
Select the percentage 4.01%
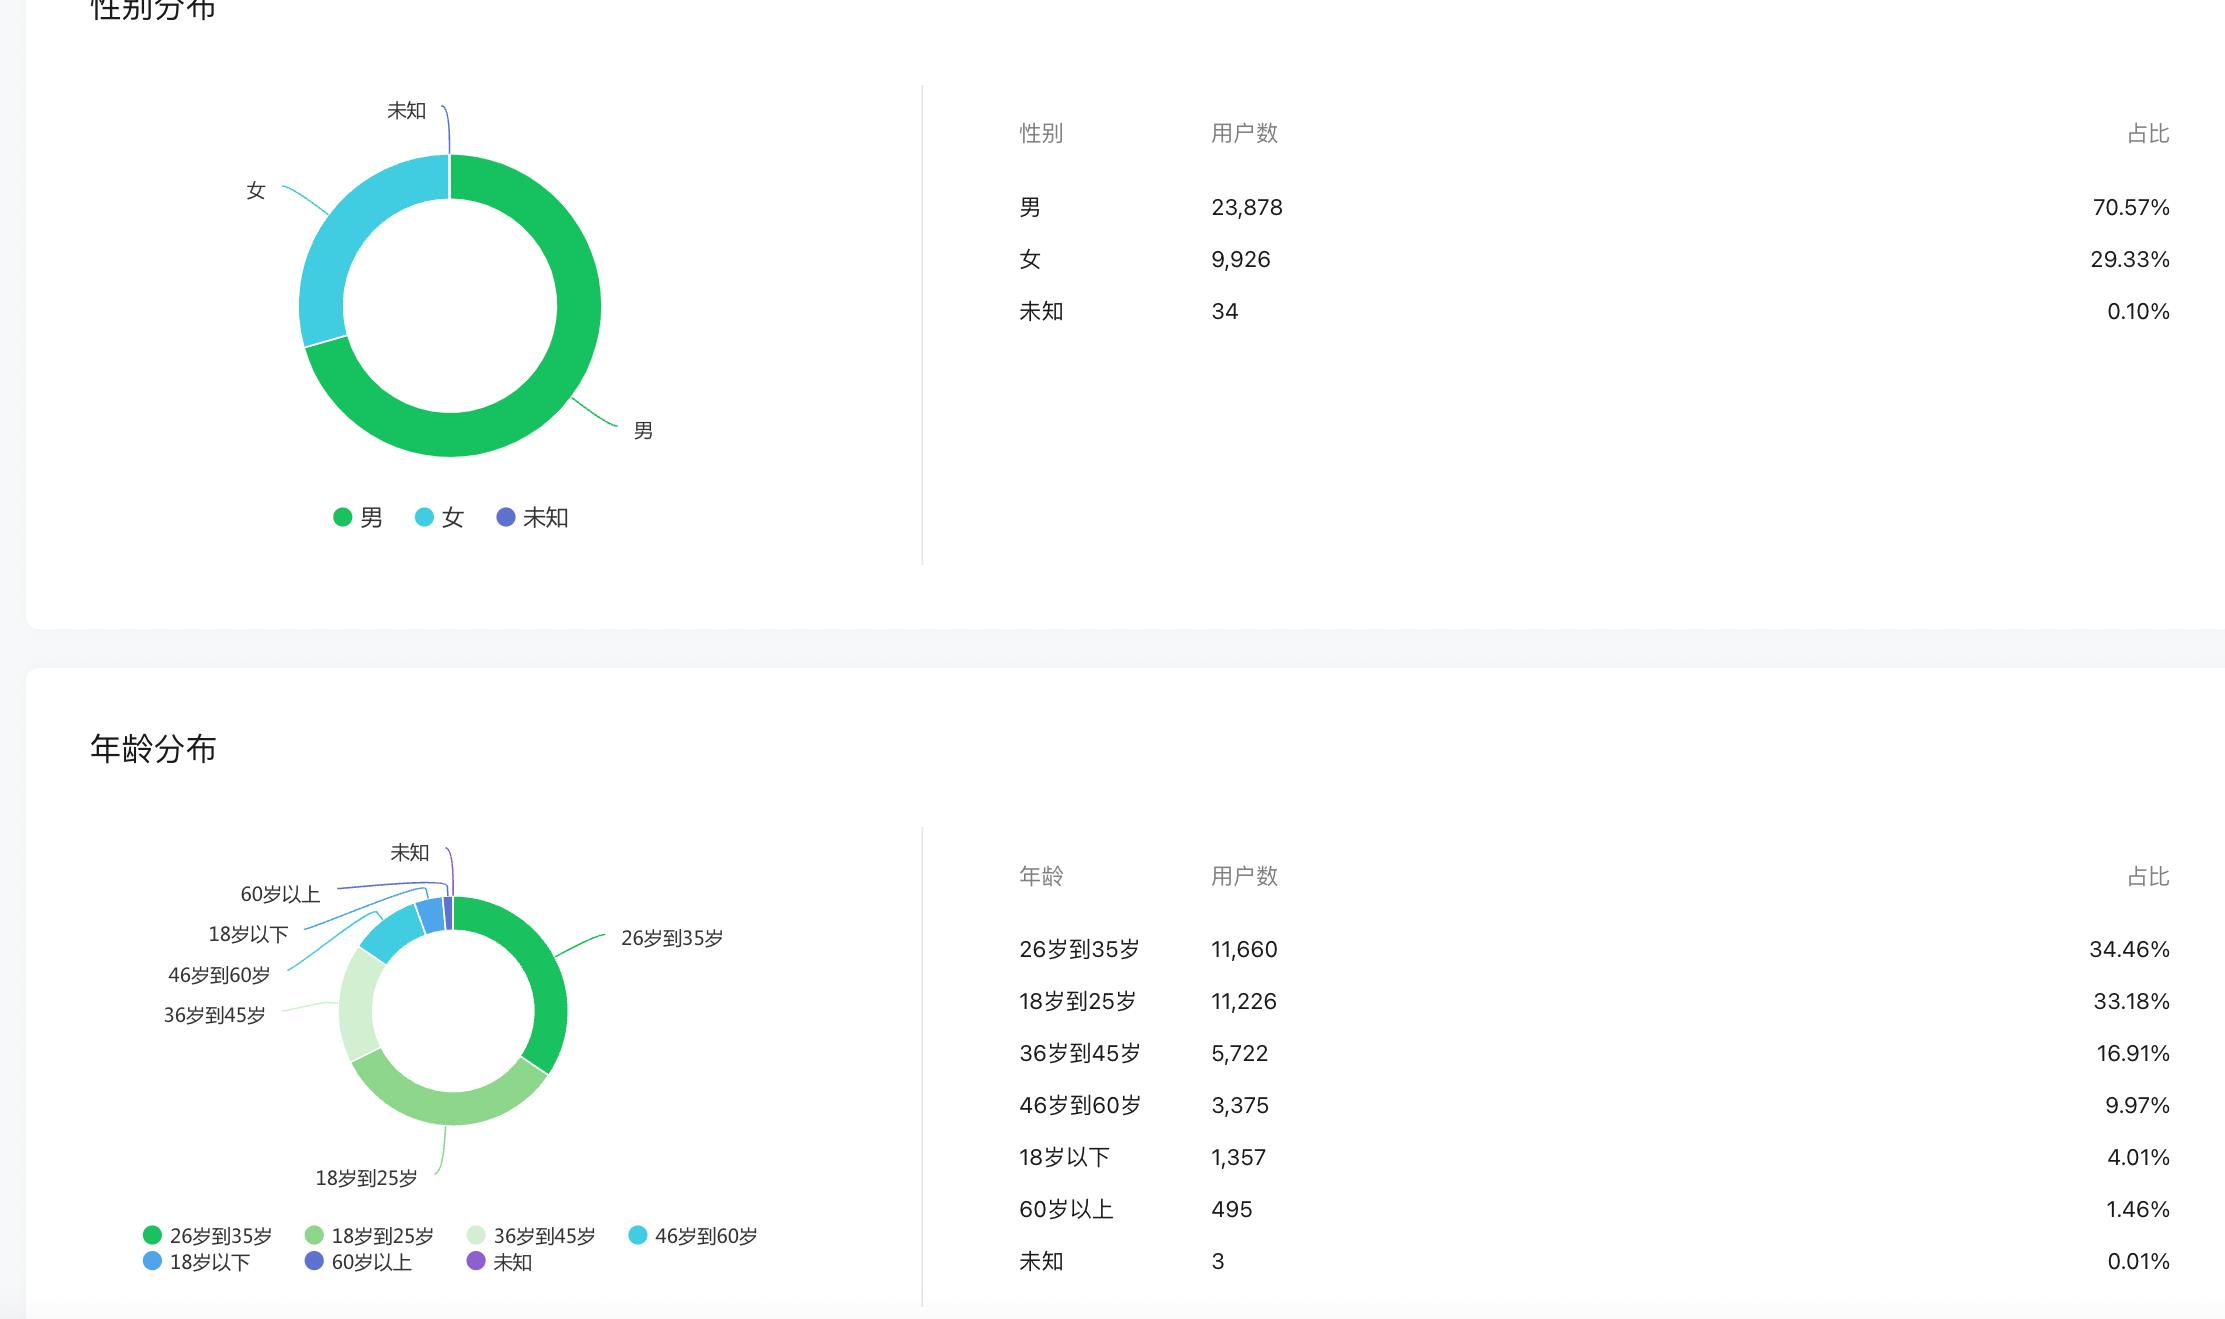coord(2138,1157)
